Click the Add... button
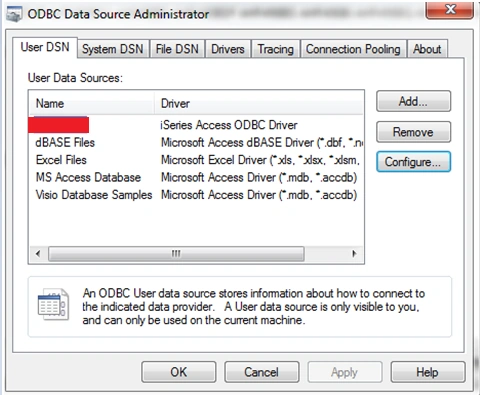Viewport: 480px width, 395px height. pyautogui.click(x=413, y=101)
